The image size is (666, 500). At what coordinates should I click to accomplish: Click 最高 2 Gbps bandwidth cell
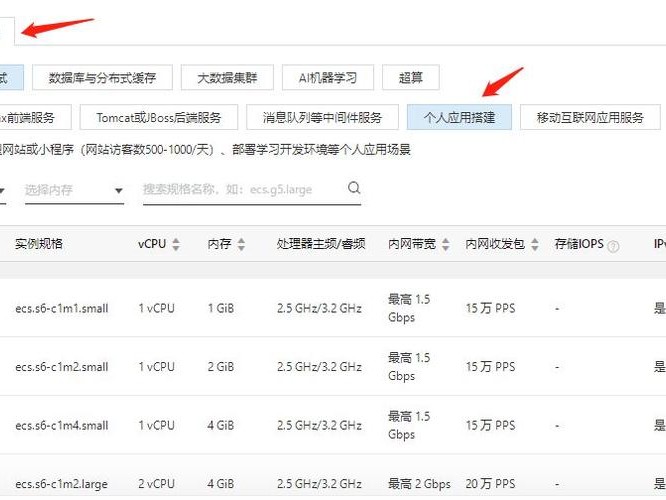pos(419,483)
